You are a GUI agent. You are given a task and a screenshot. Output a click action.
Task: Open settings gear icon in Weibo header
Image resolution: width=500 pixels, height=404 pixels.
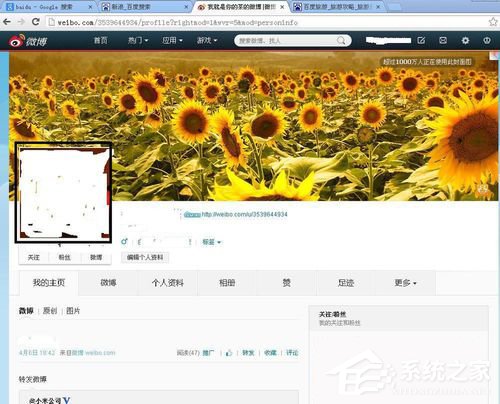coord(465,40)
